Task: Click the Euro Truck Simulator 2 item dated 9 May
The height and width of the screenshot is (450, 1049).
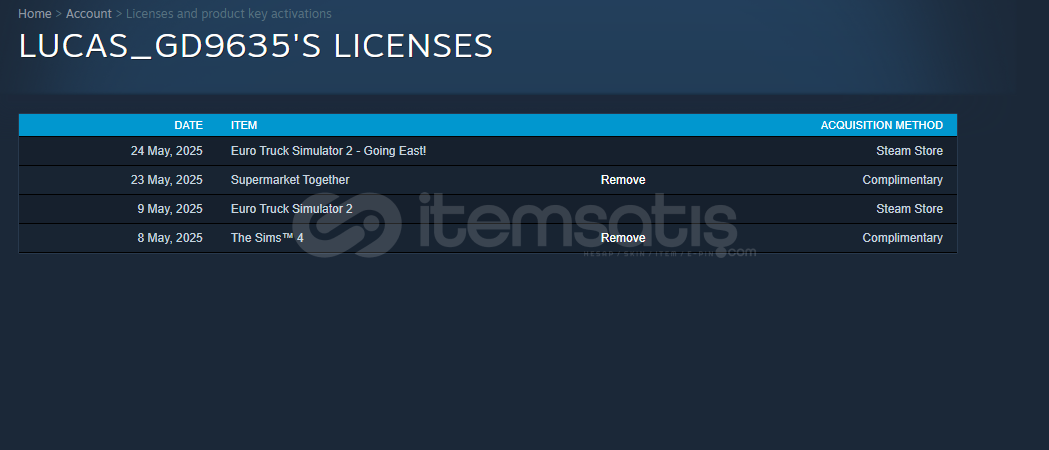Action: tap(292, 209)
